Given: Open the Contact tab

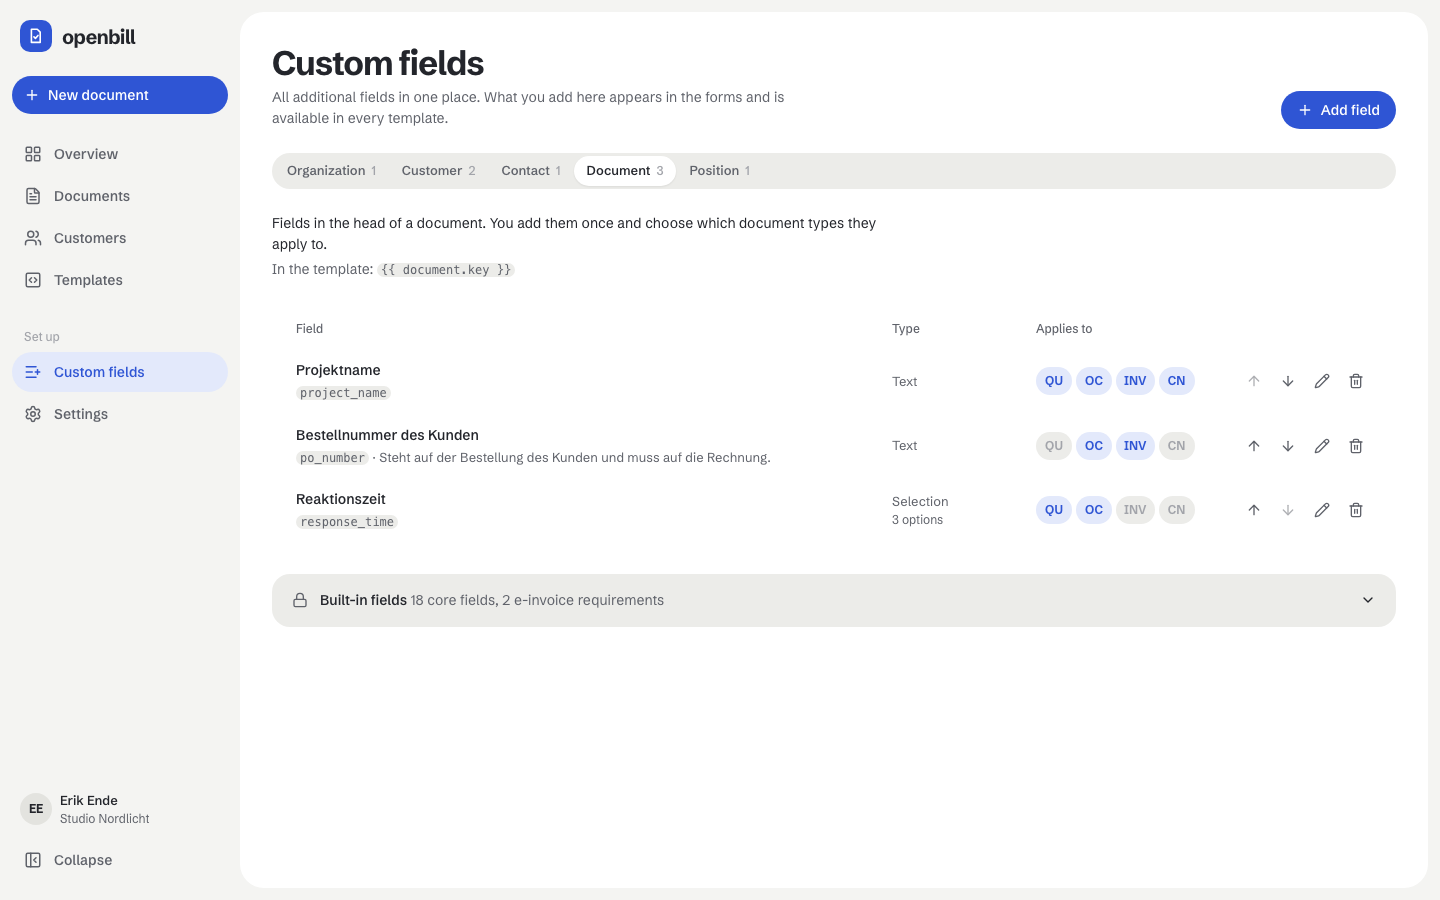Looking at the screenshot, I should 531,171.
